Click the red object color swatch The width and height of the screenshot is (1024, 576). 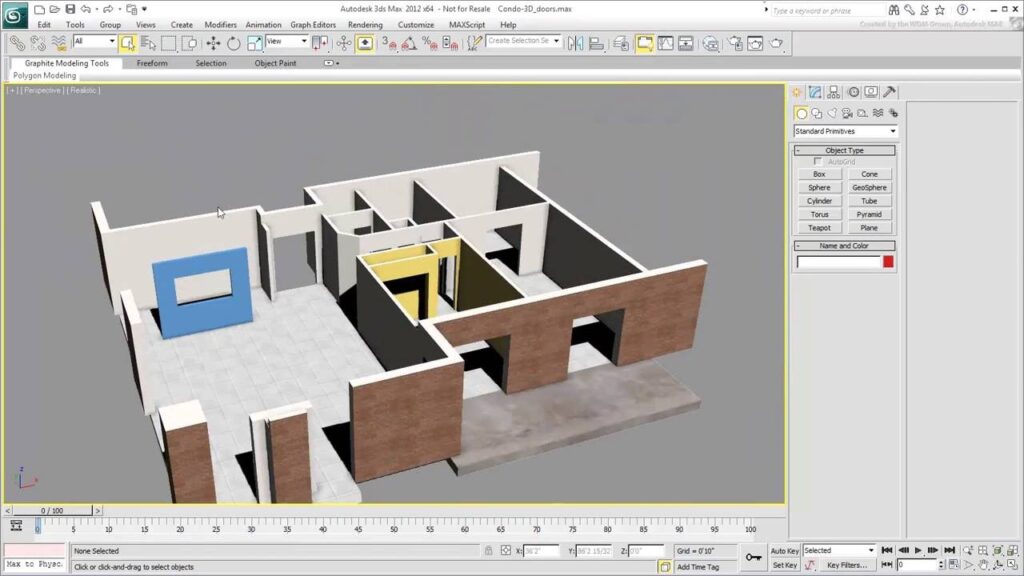click(888, 262)
